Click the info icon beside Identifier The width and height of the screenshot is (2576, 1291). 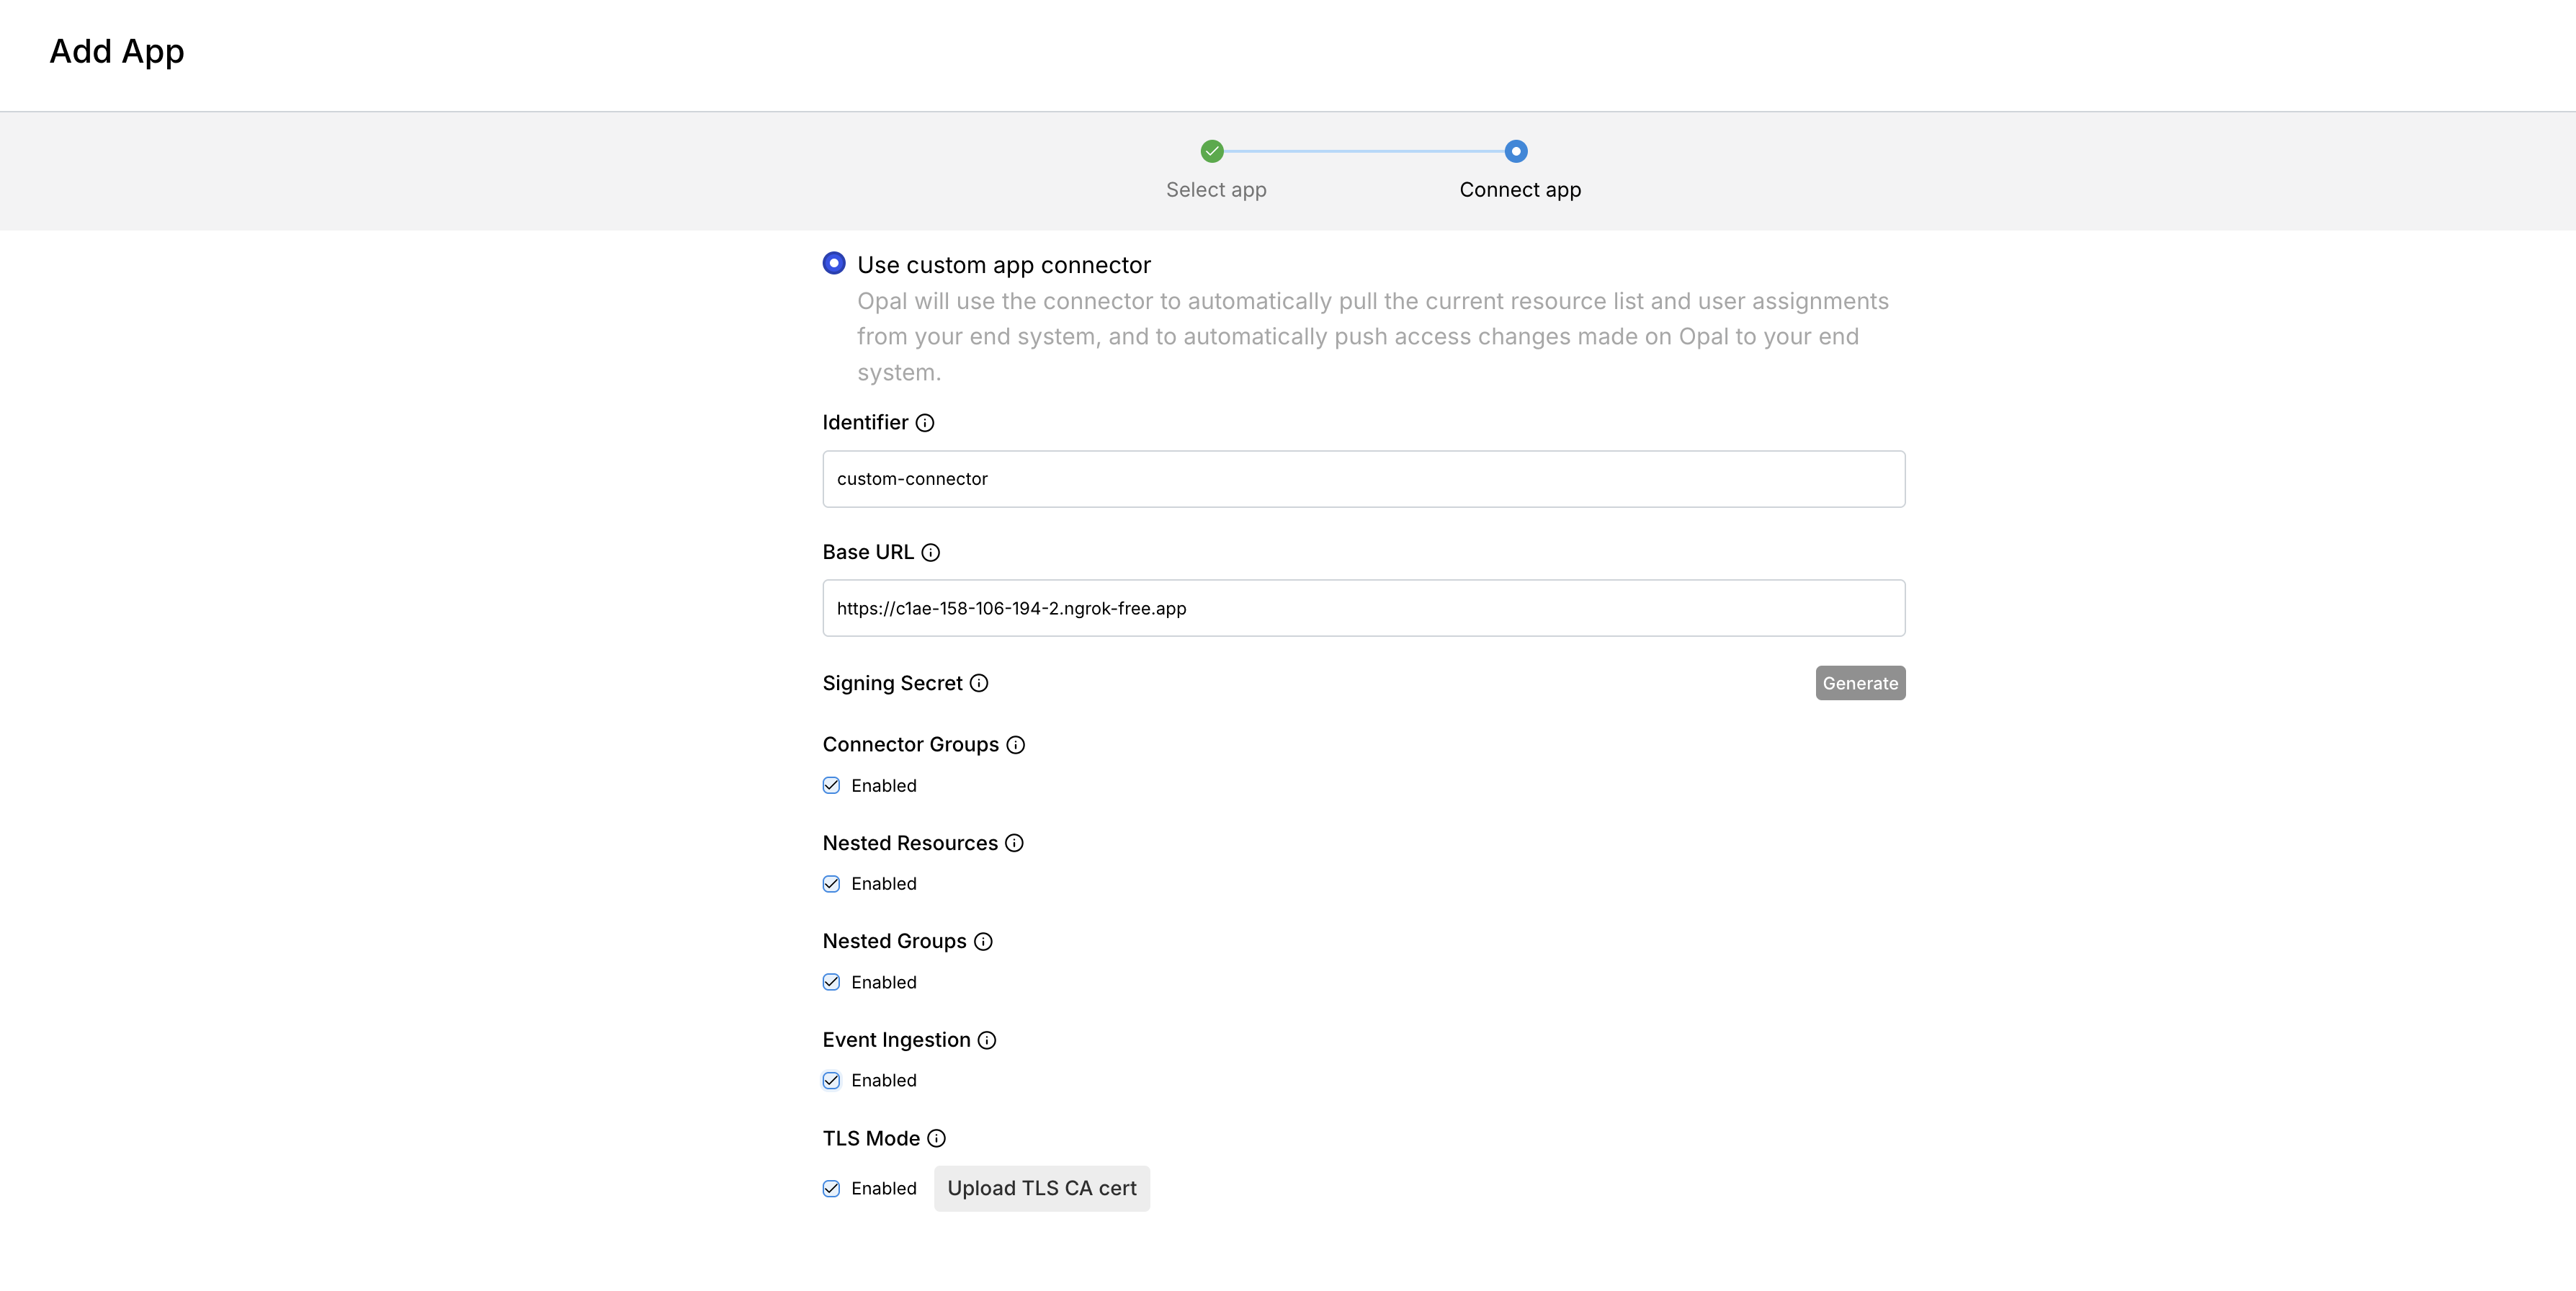[925, 423]
